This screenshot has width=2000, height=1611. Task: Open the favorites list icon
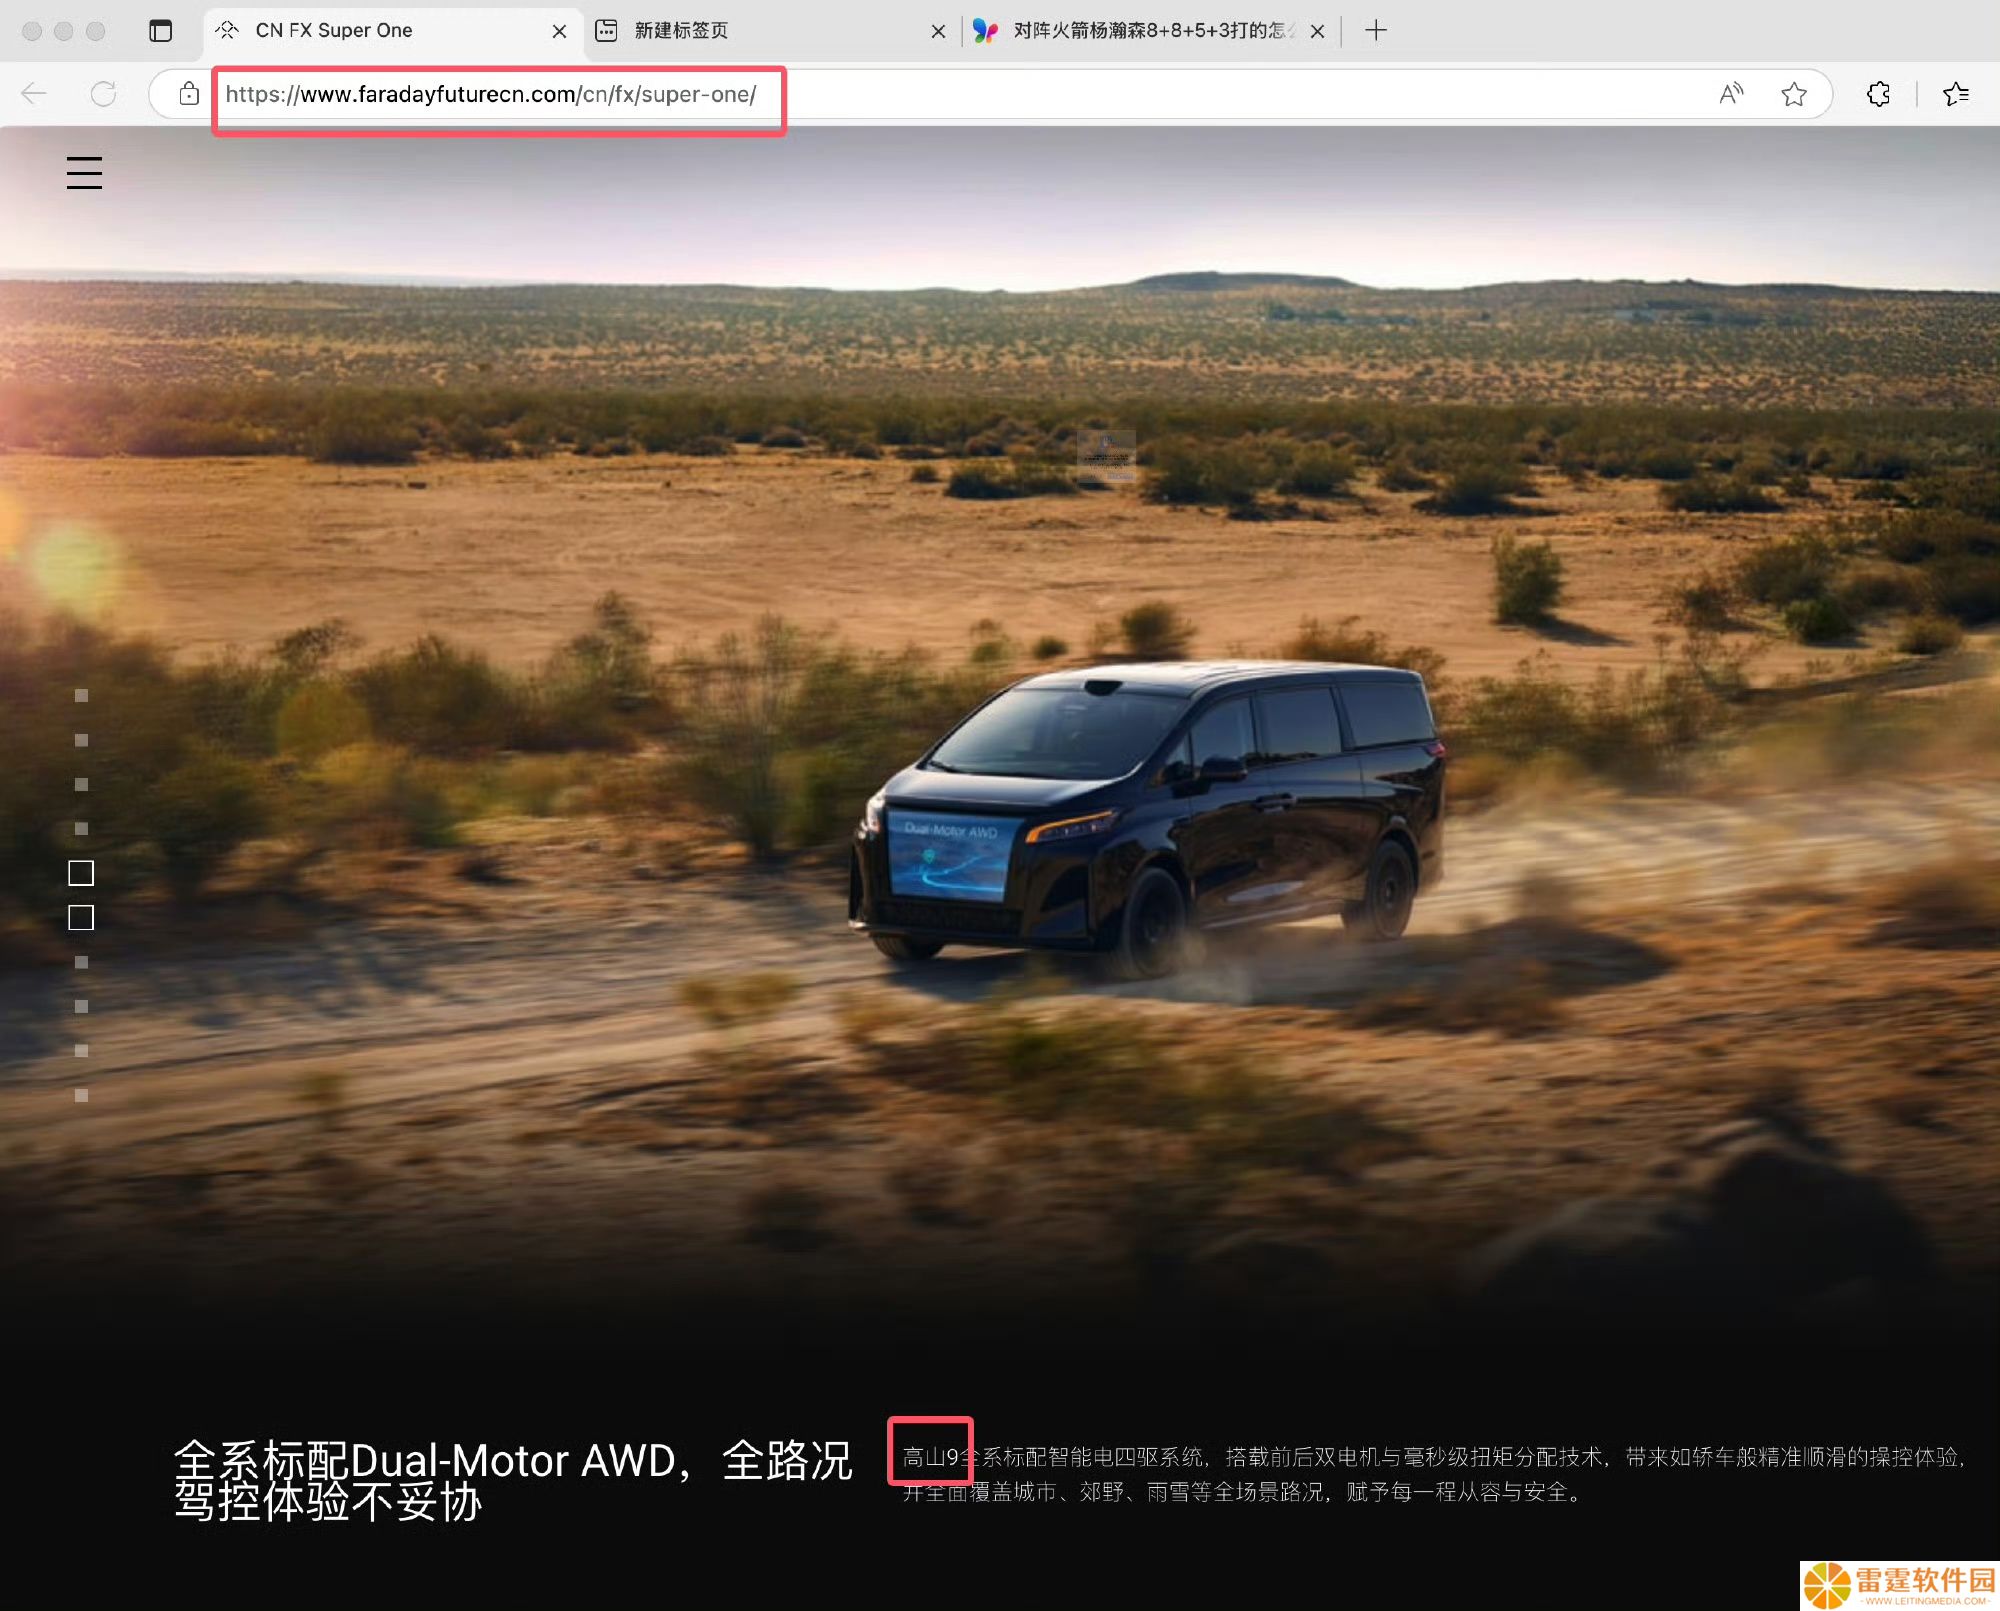[1955, 94]
